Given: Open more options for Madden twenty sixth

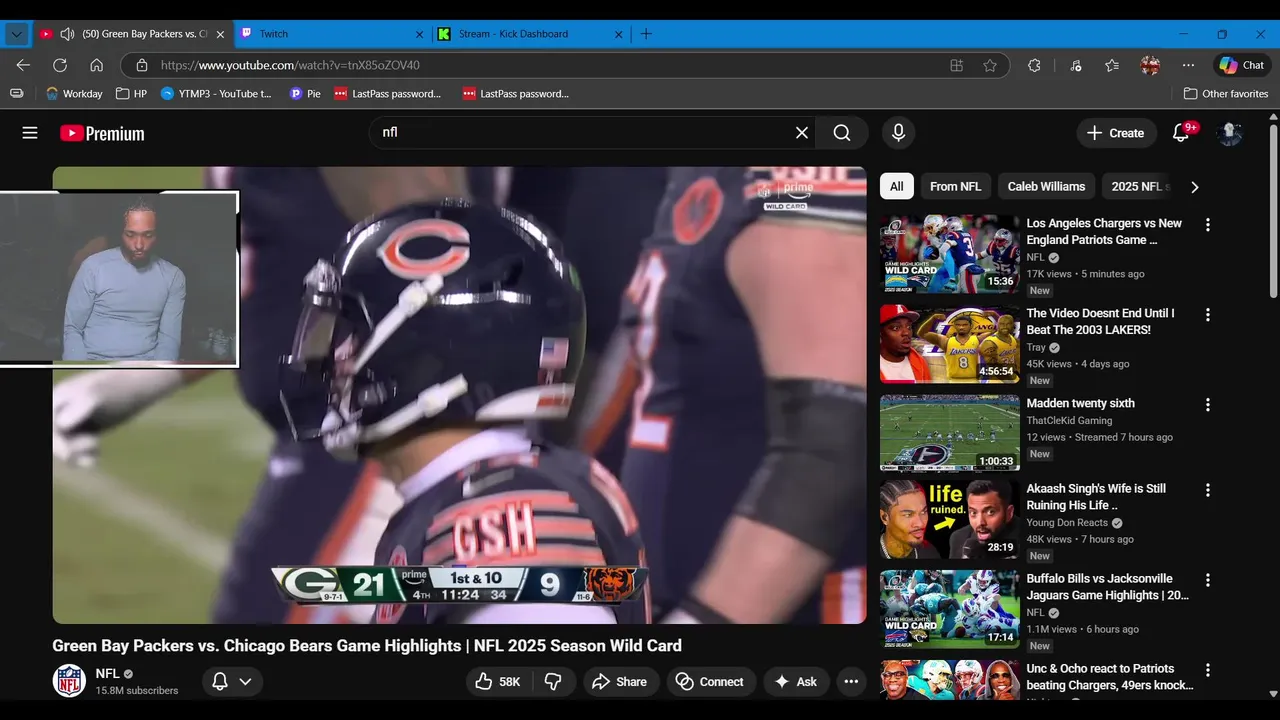Looking at the screenshot, I should (x=1207, y=405).
